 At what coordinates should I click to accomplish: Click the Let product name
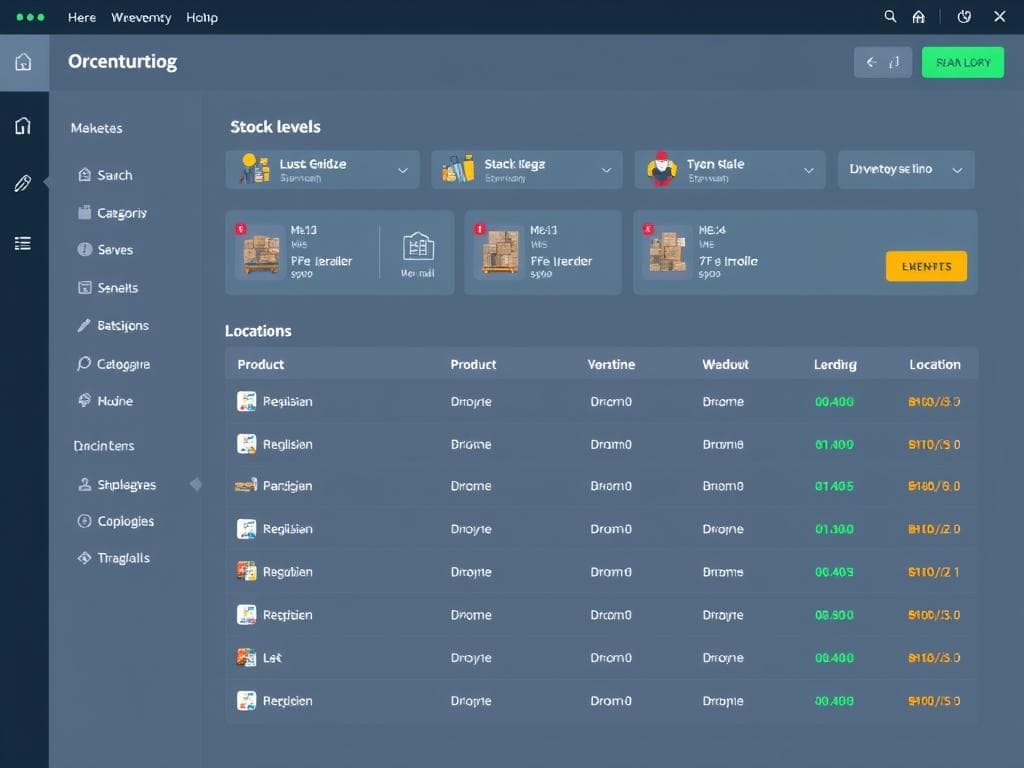272,658
